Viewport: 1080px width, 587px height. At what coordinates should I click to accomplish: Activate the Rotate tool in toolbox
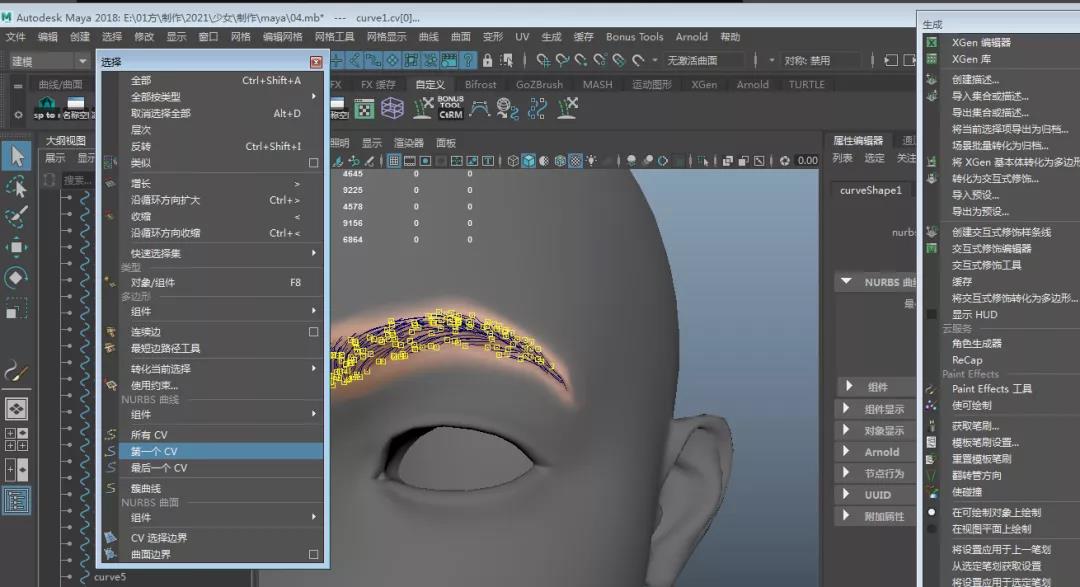17,277
